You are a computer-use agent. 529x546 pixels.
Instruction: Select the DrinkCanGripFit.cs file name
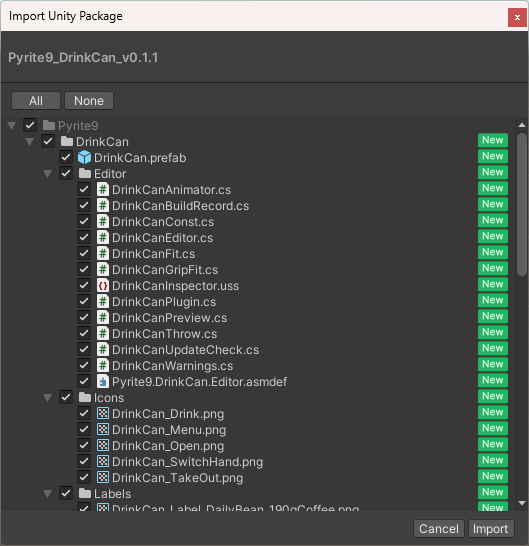[165, 270]
